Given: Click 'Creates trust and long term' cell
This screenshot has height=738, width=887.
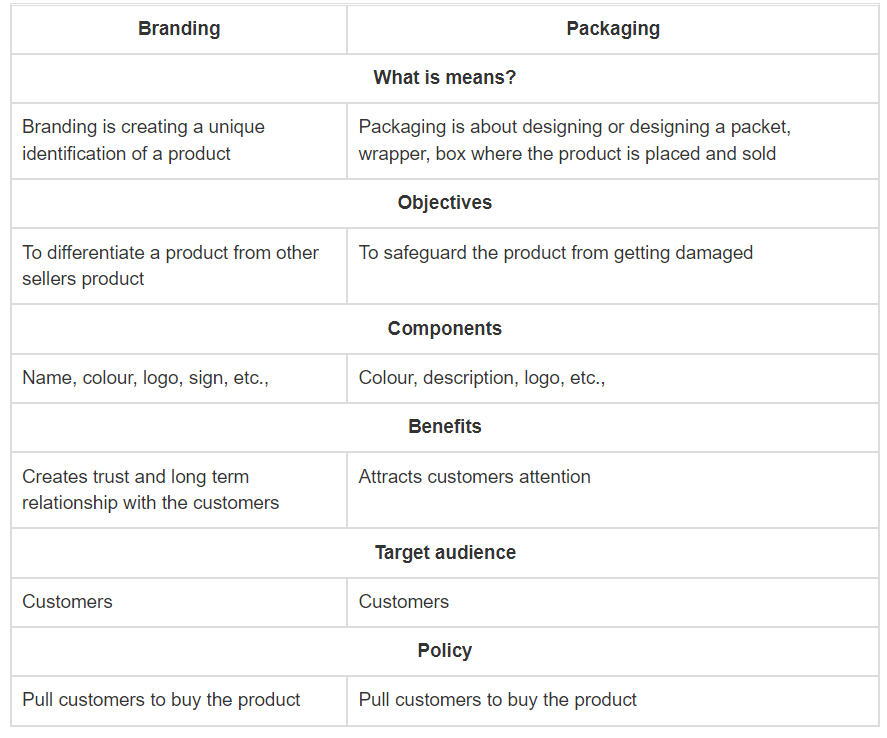Looking at the screenshot, I should [x=151, y=489].
